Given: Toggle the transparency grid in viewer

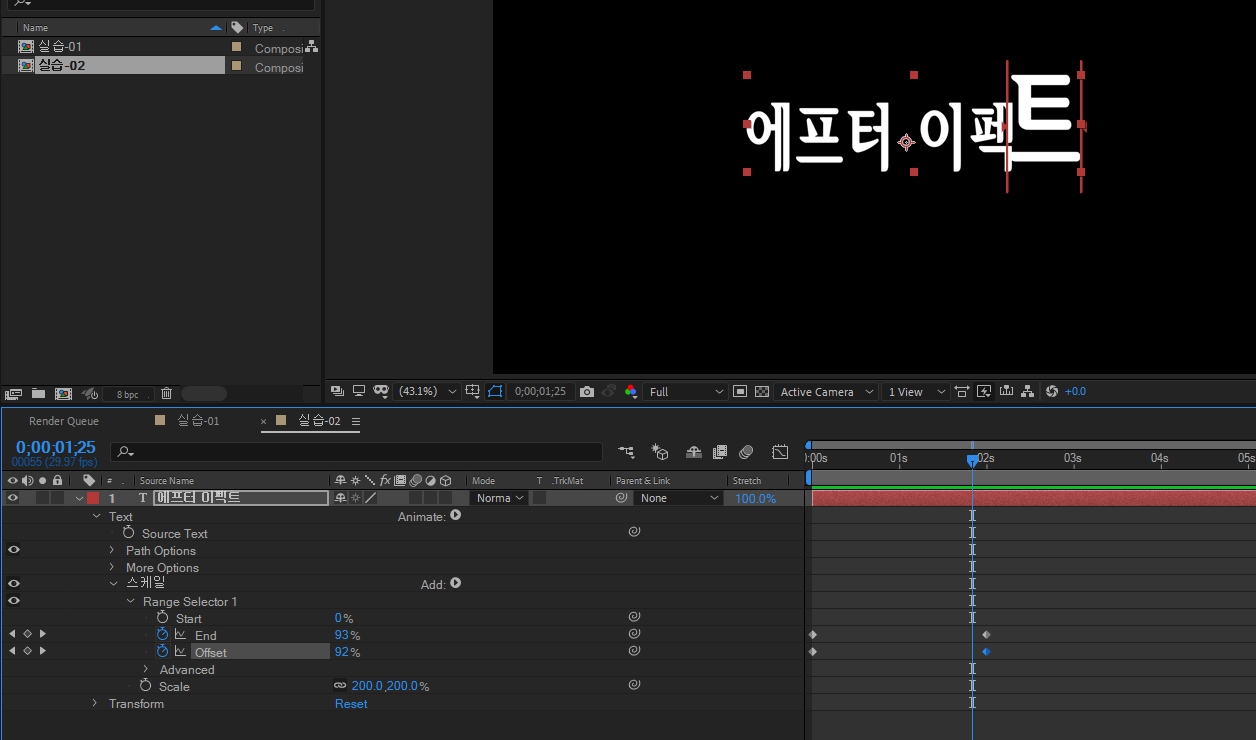Looking at the screenshot, I should pyautogui.click(x=762, y=391).
